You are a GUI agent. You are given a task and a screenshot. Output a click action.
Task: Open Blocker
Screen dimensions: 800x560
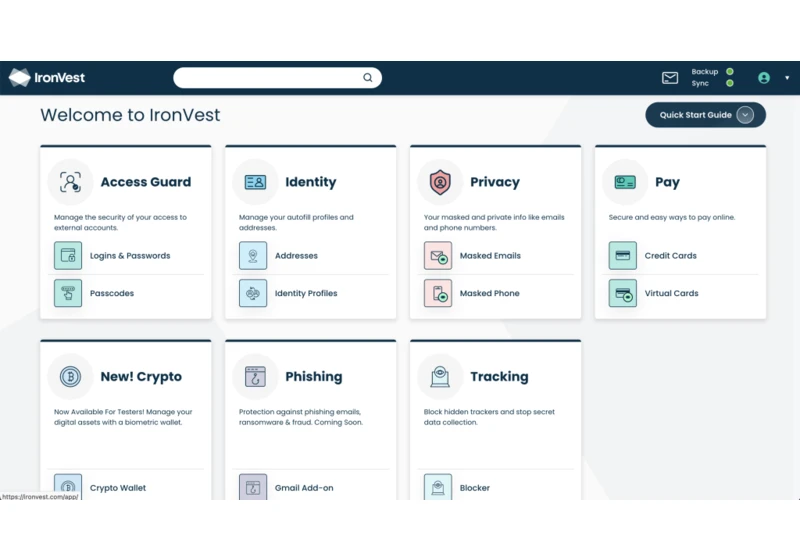click(x=474, y=488)
